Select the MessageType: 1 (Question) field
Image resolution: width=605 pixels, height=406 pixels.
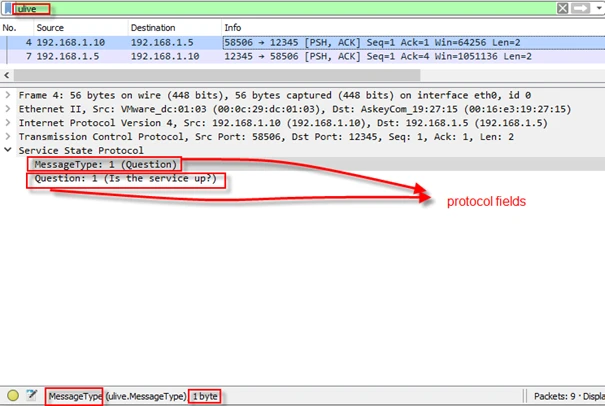coord(105,164)
